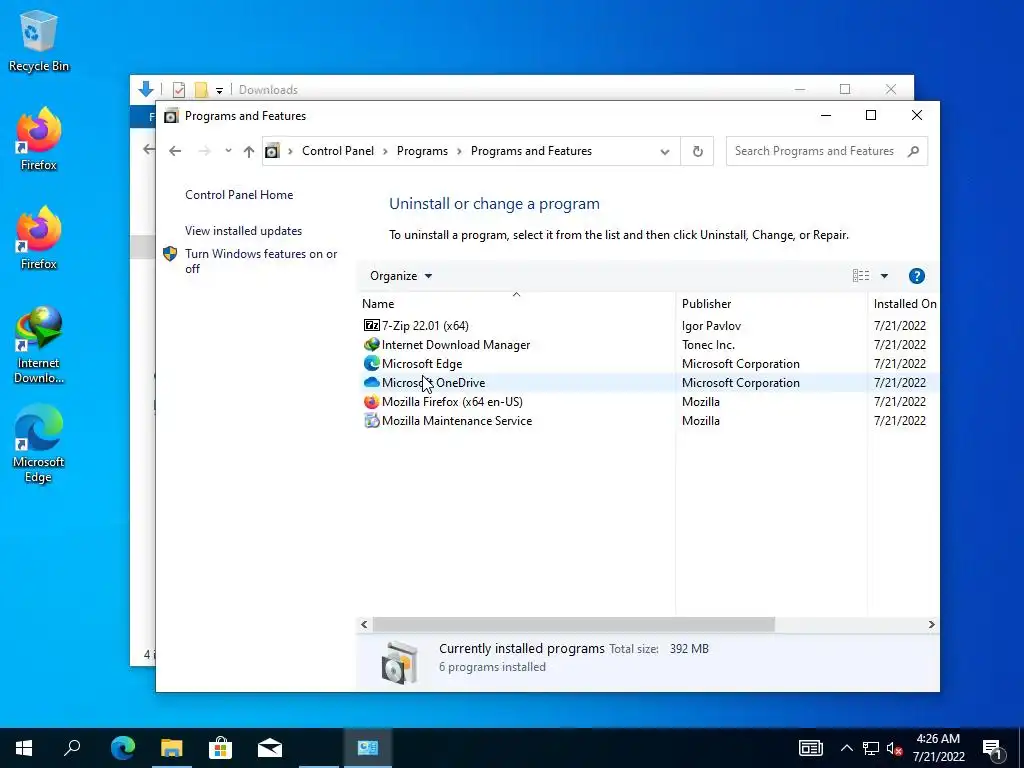Select the Mozilla Firefox (x64 en-US) name
This screenshot has height=768, width=1024.
452,402
